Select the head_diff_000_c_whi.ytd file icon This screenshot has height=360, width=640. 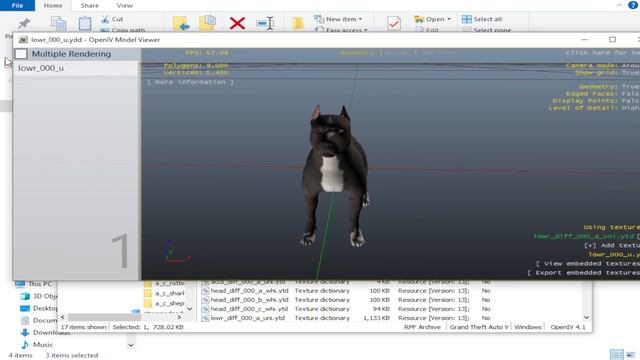pyautogui.click(x=205, y=309)
